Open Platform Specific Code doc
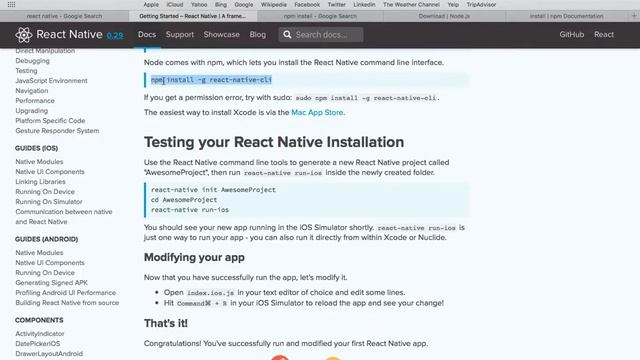Screen dimensions: 640x360 coord(50,121)
